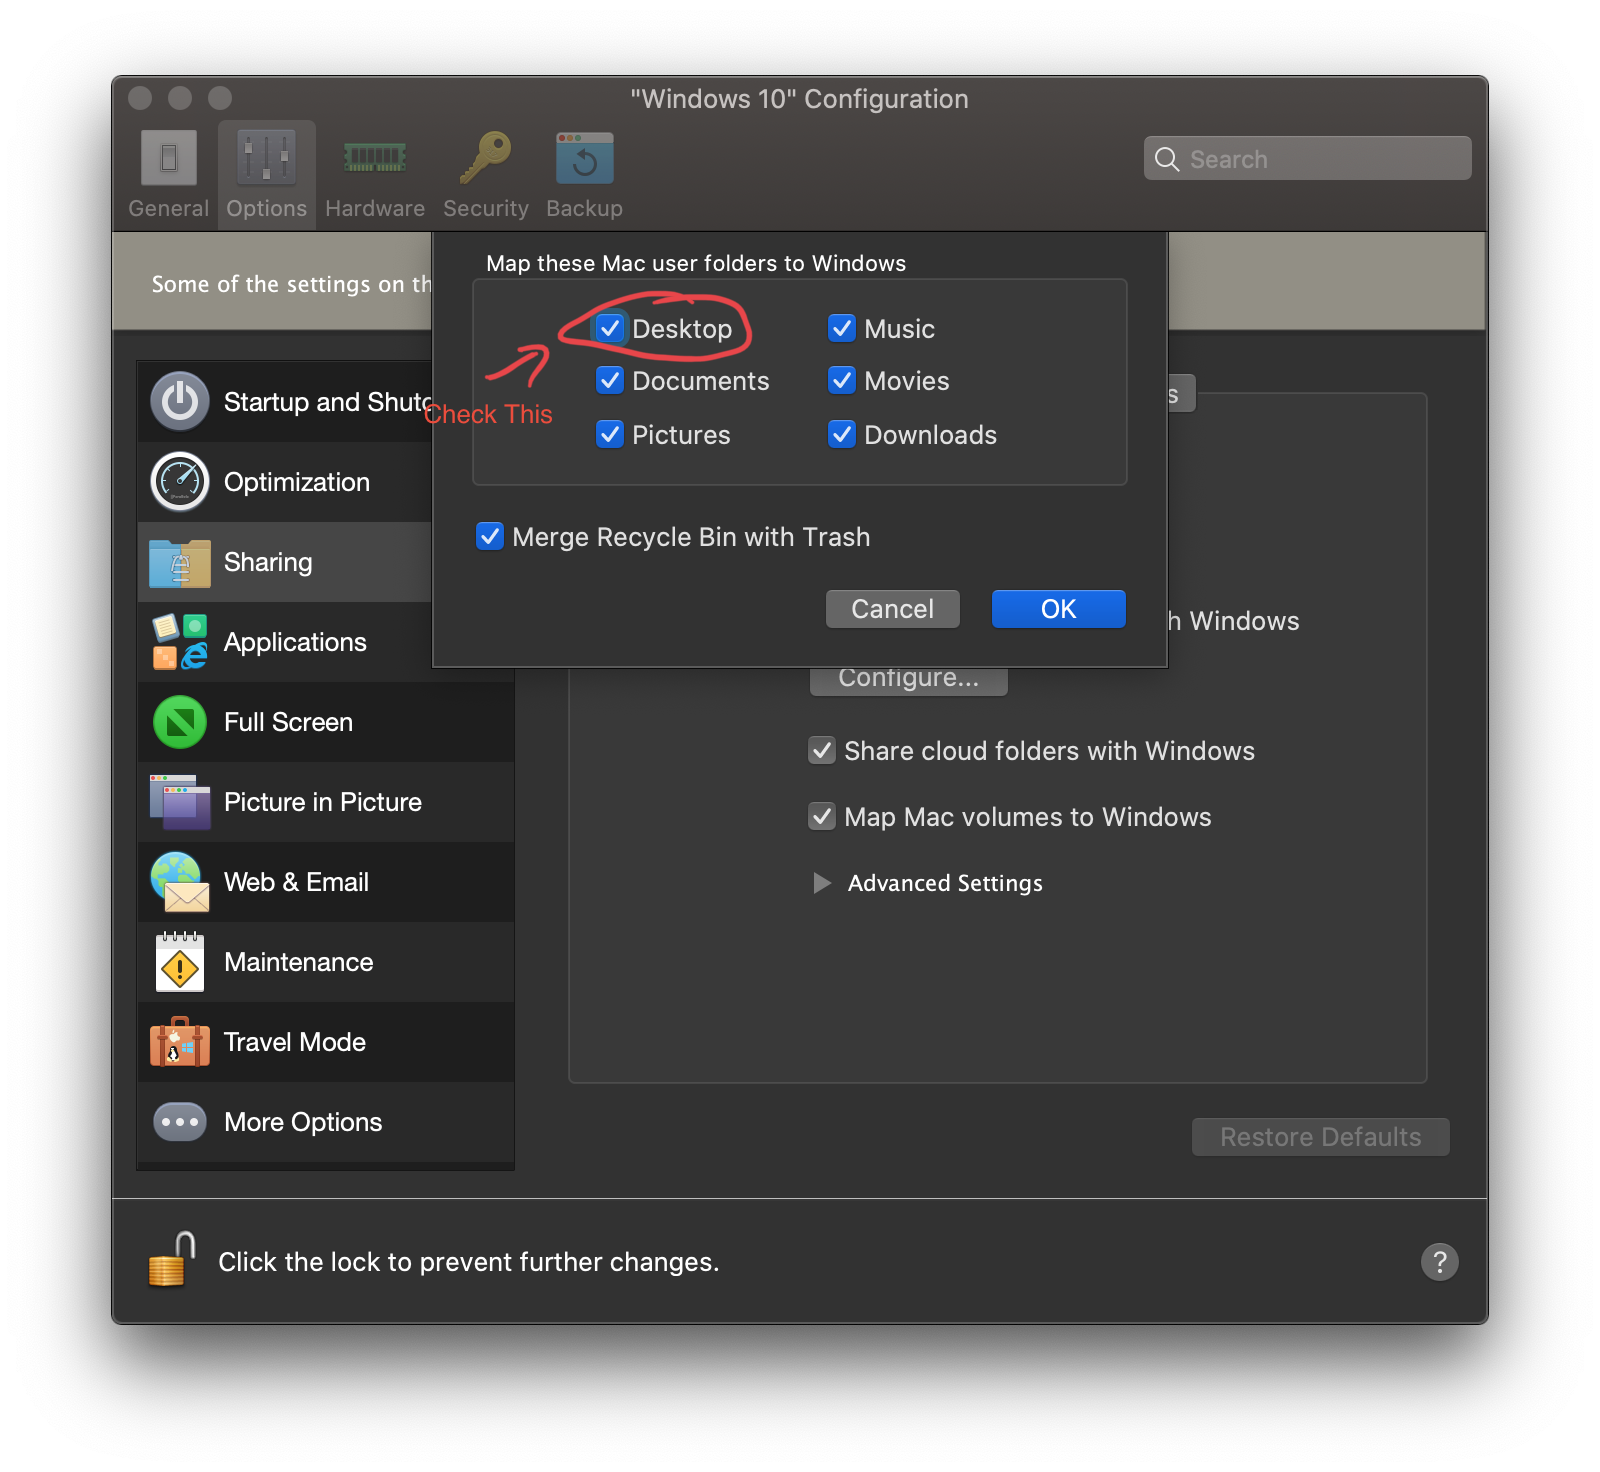Click the Travel Mode suitcase icon

[x=180, y=1042]
